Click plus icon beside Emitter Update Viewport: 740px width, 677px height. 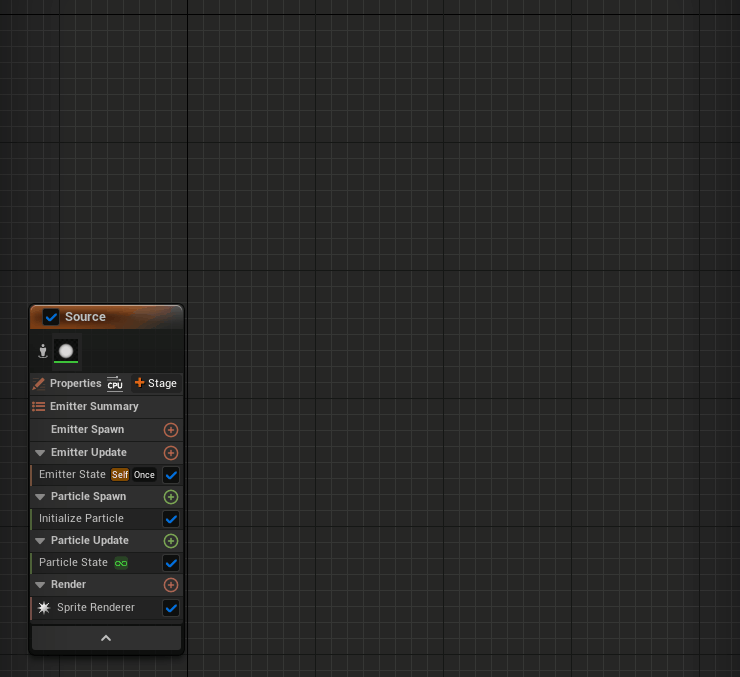click(x=171, y=453)
